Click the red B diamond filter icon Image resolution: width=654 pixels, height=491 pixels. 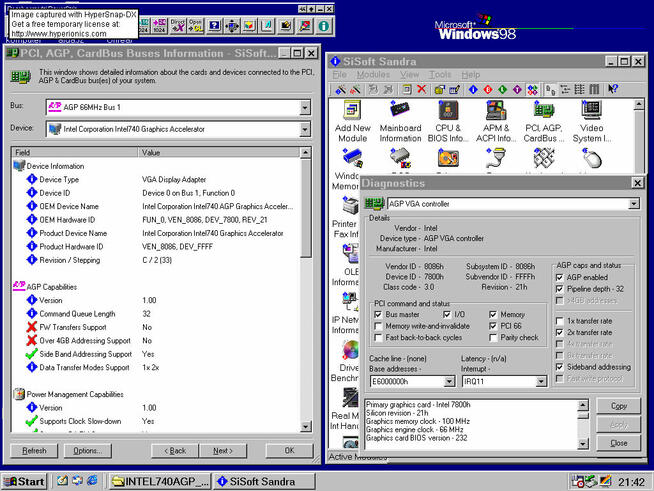pyautogui.click(x=488, y=89)
